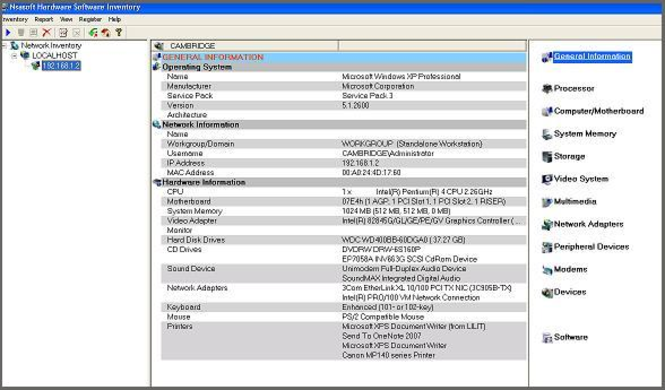Click the 'PS/2 Compatible Mouse' value
Viewport: 665px width, 390px height.
[x=383, y=317]
